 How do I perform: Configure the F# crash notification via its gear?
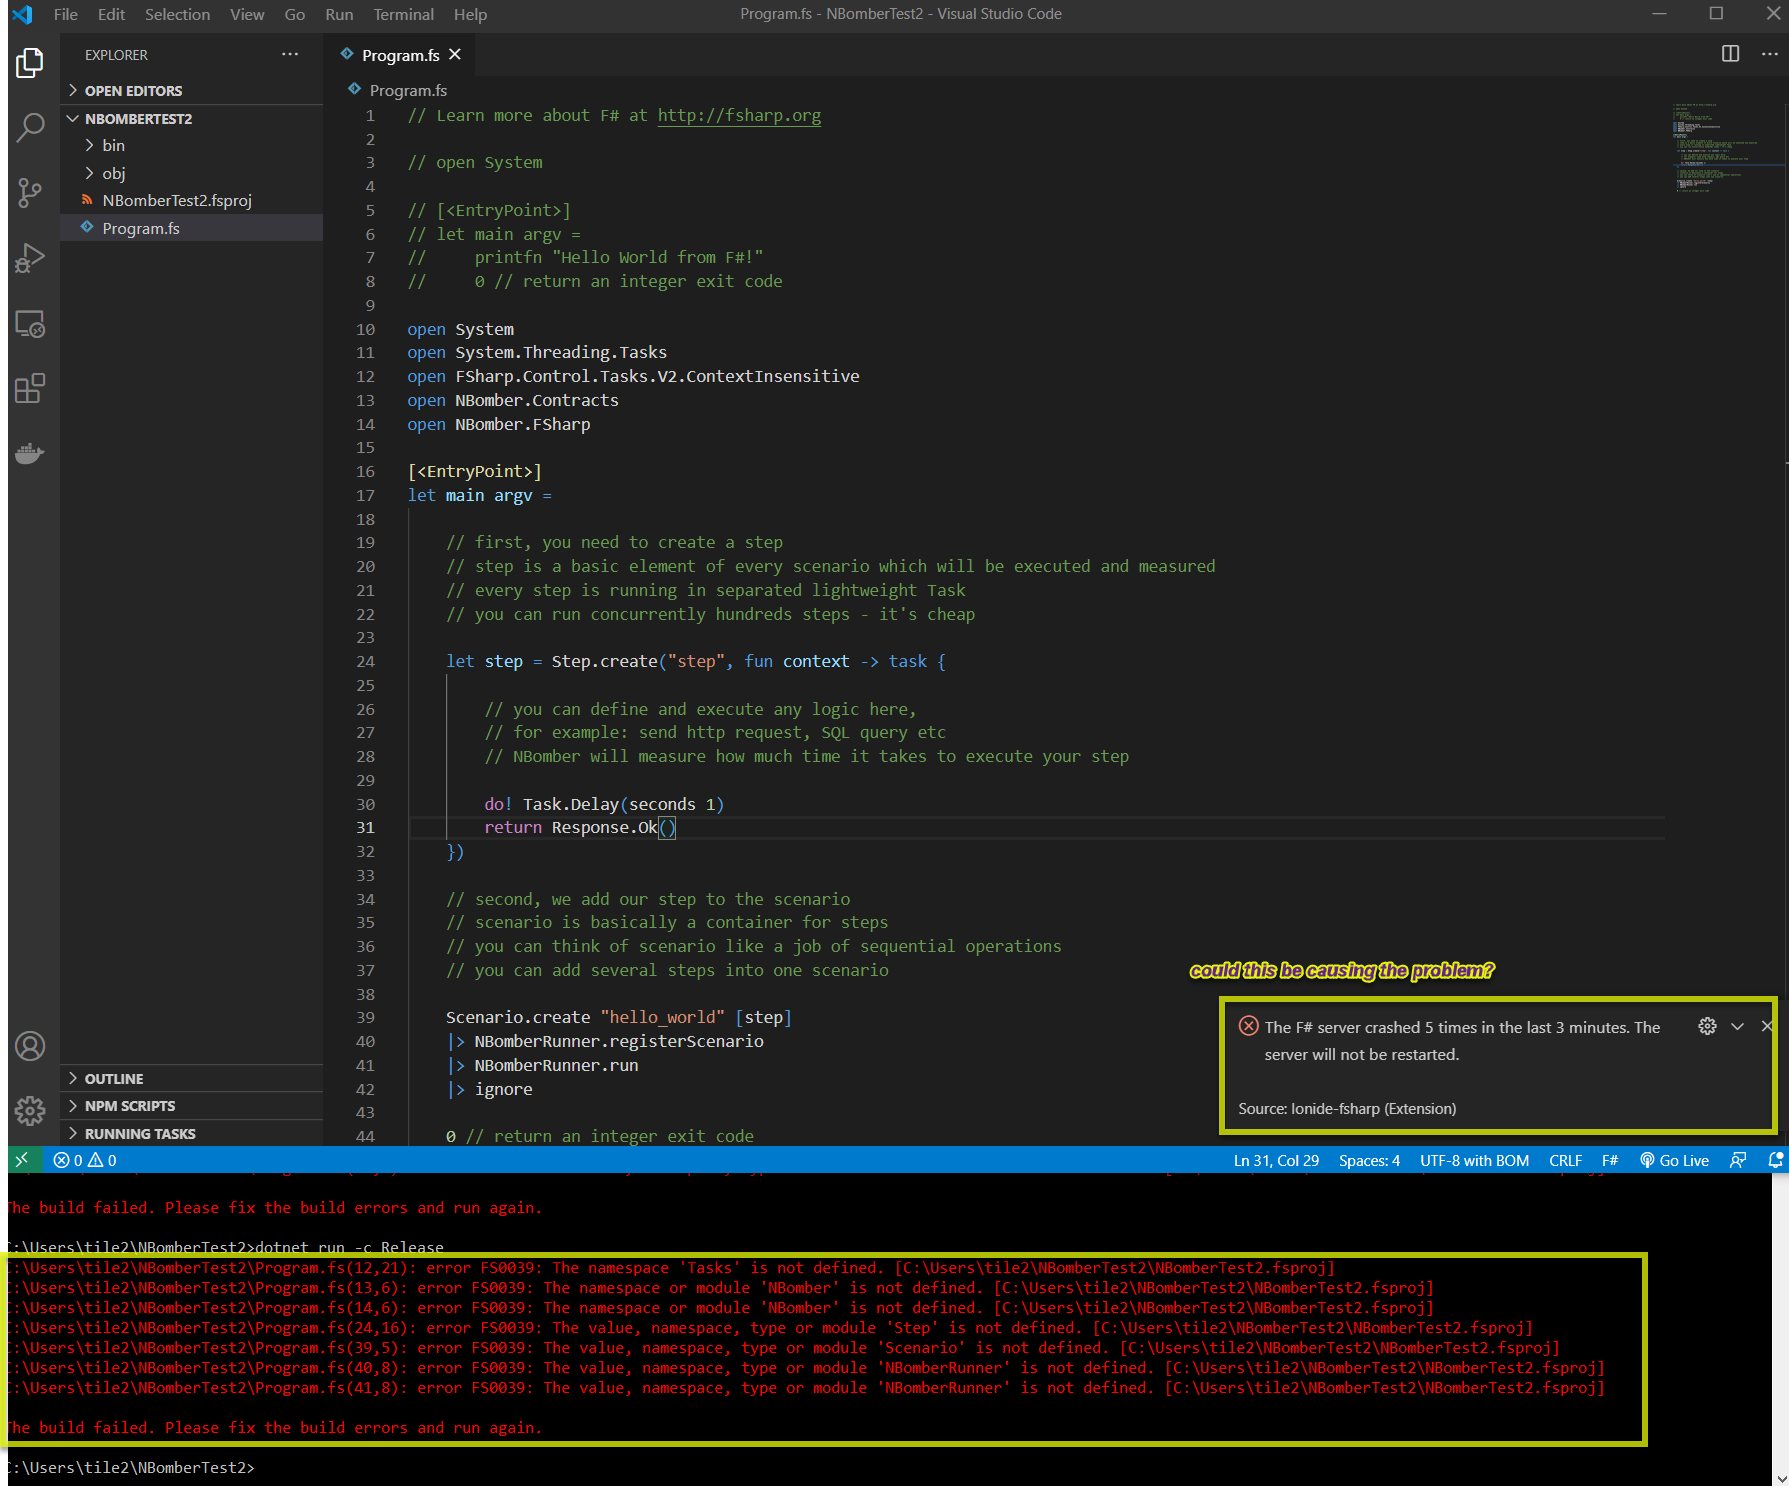tap(1706, 1026)
